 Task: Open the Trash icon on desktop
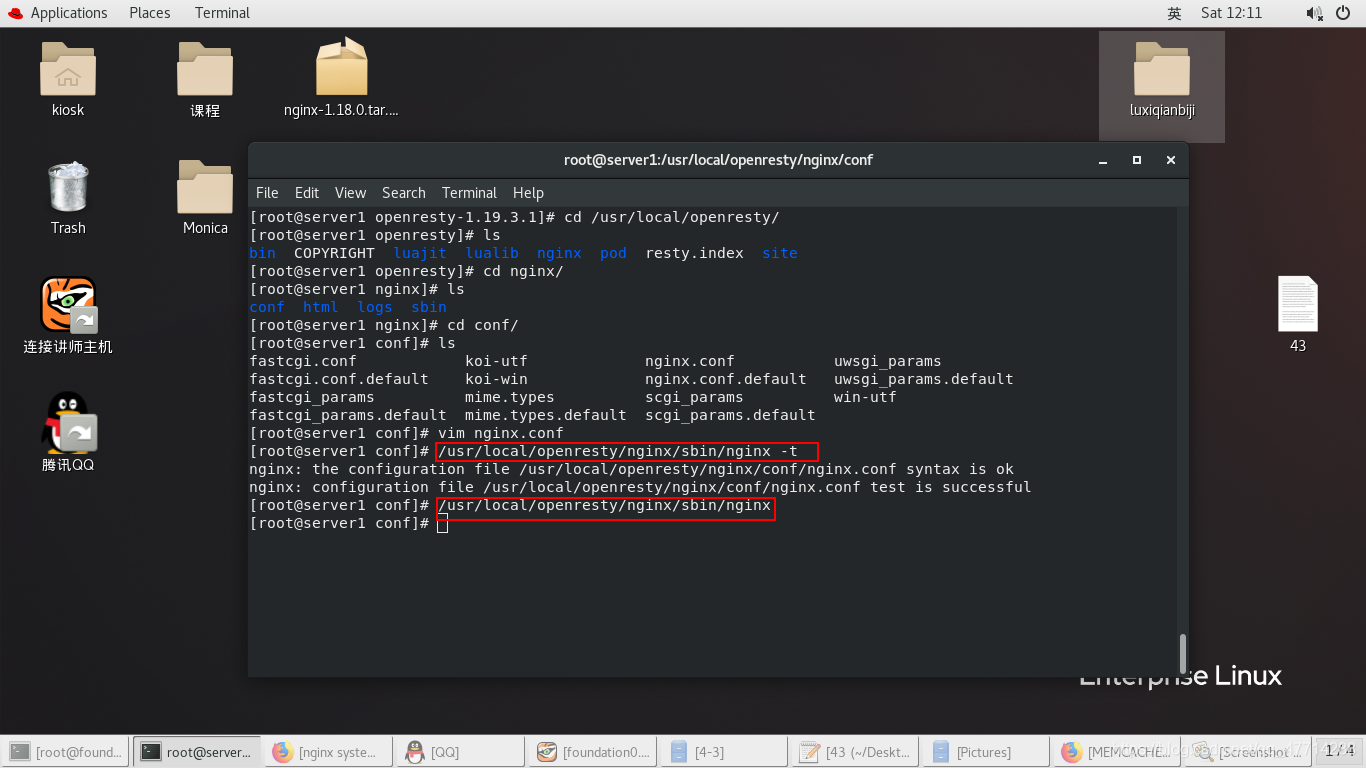tap(68, 186)
